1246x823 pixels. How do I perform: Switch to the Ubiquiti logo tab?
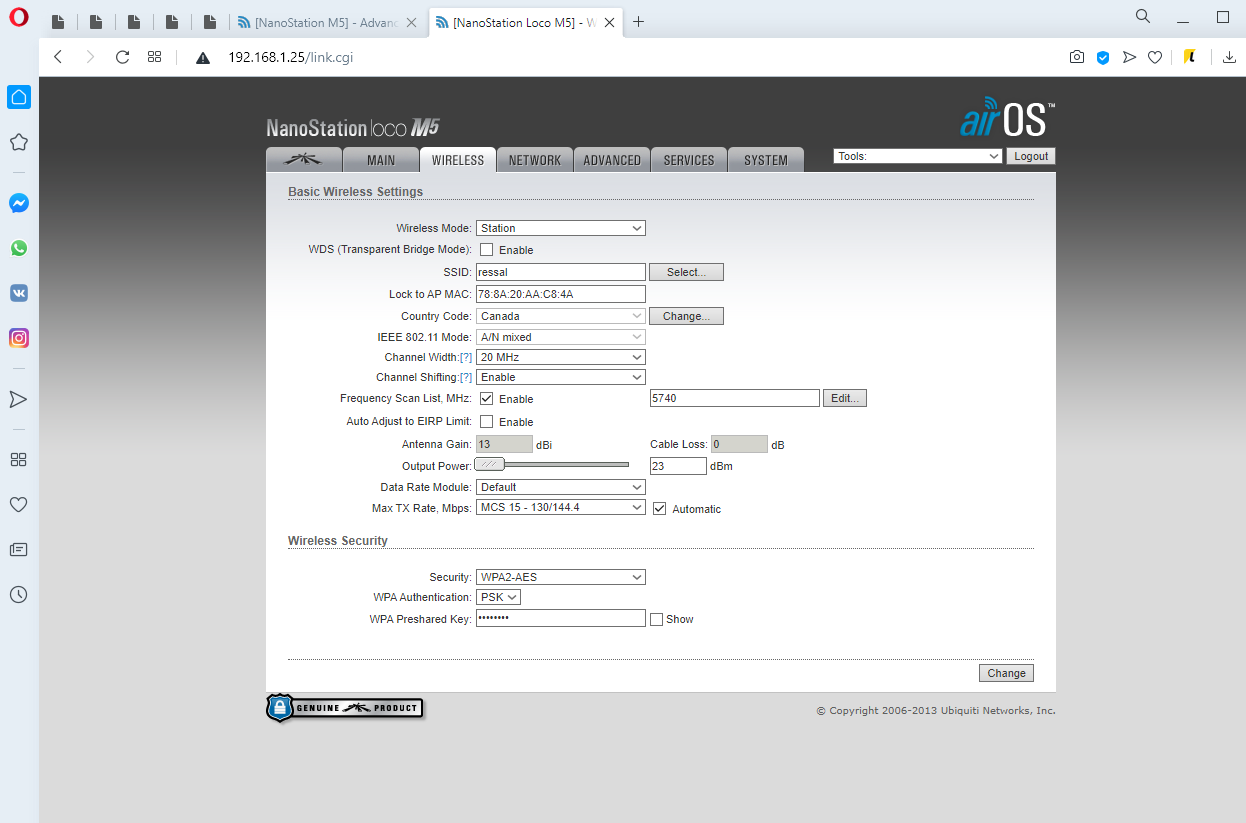coord(303,160)
